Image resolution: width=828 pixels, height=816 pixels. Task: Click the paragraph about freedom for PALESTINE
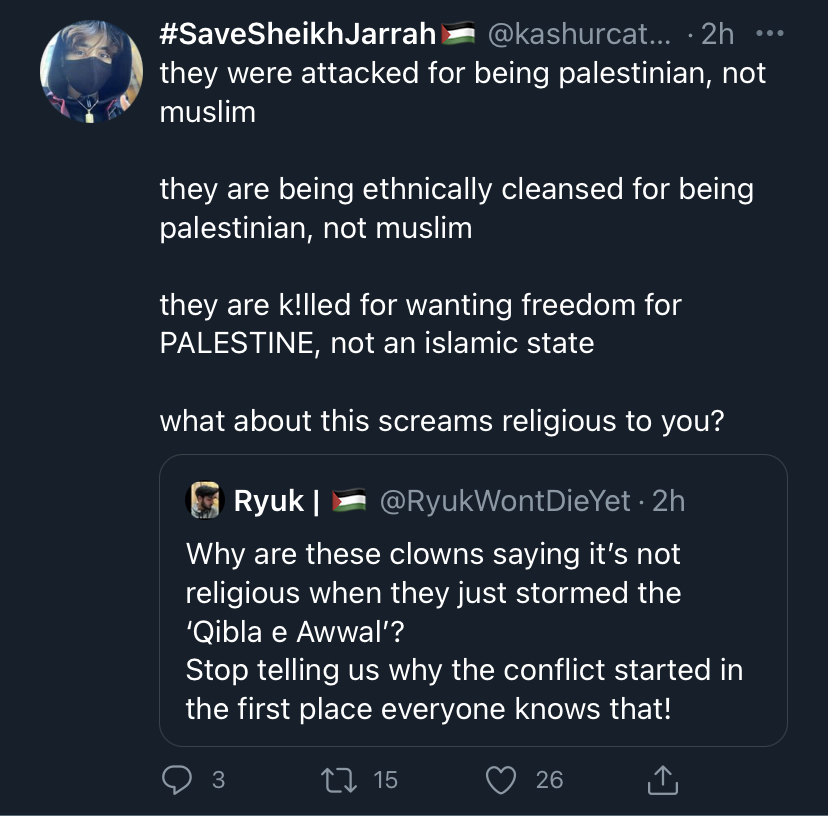pos(420,323)
